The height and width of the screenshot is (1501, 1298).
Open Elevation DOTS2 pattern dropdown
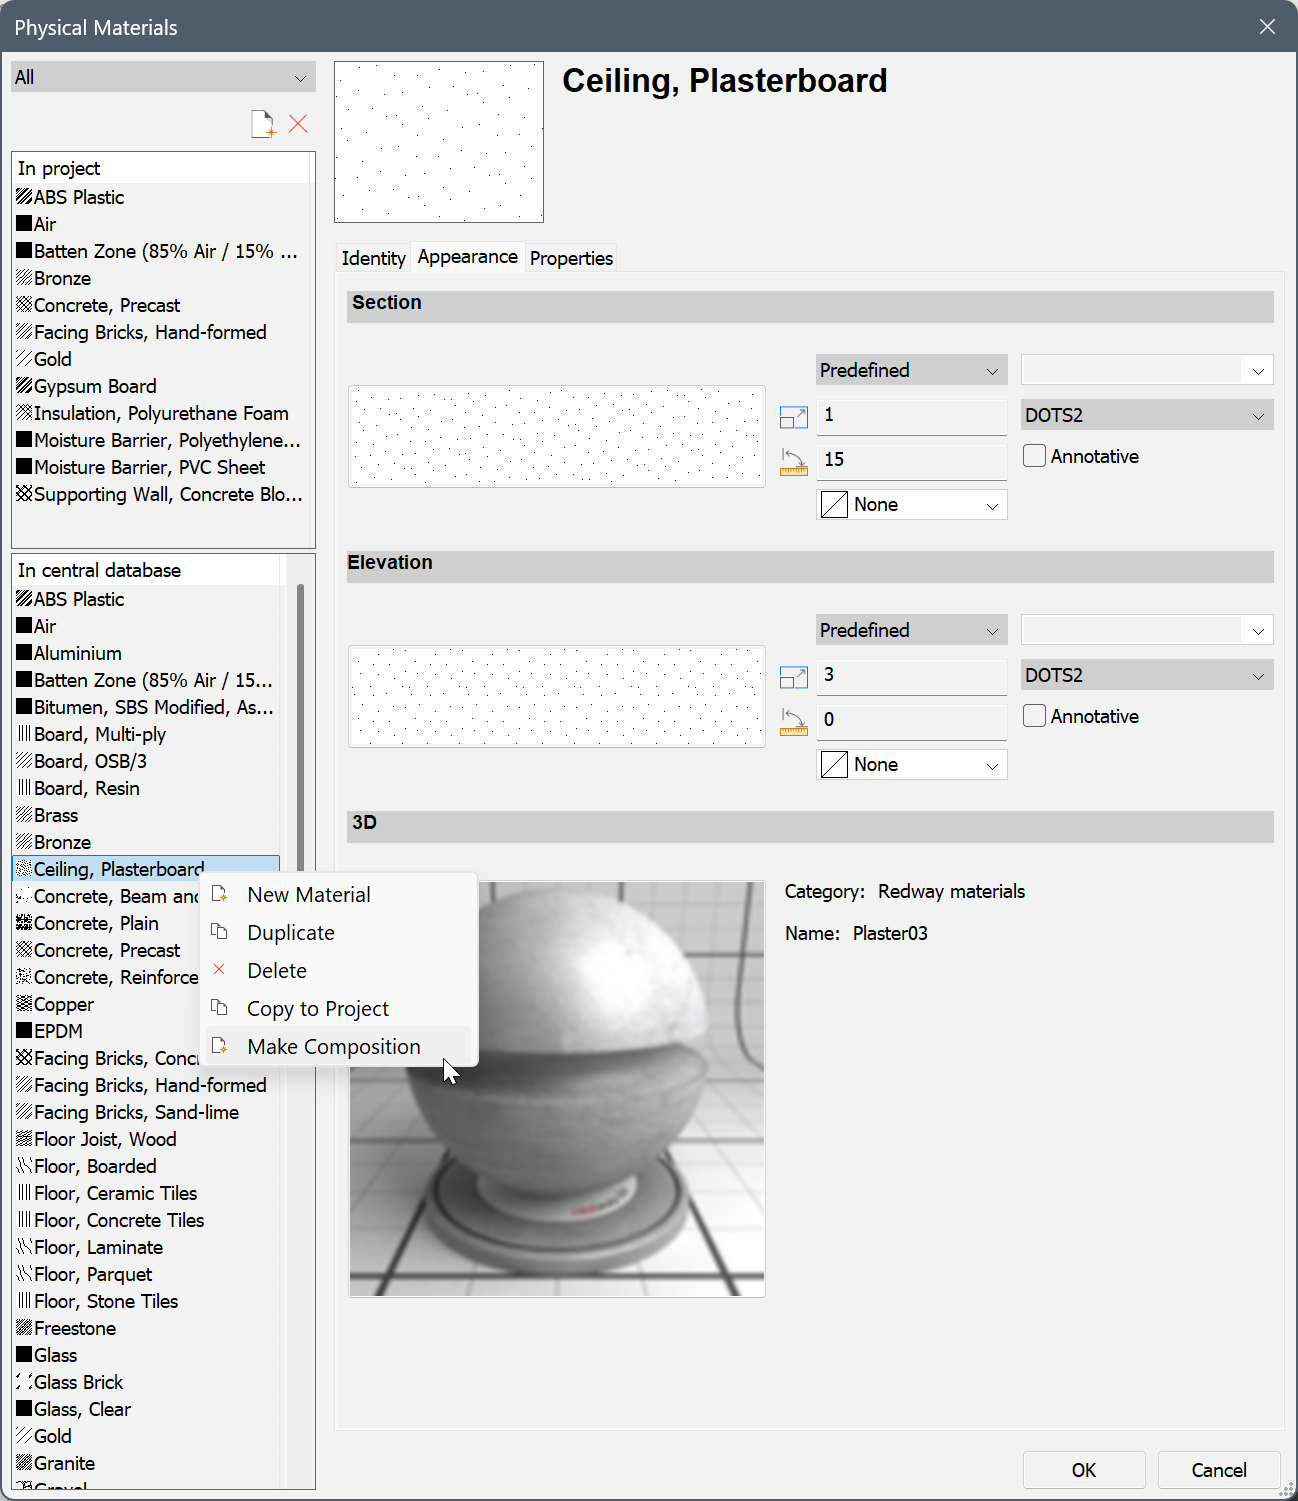point(1146,675)
